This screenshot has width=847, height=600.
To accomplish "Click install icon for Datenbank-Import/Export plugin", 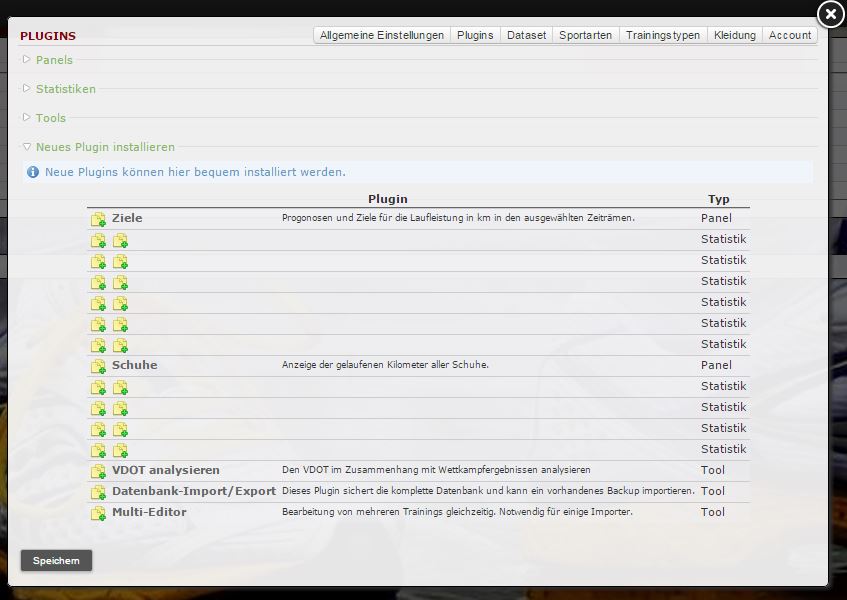I will click(x=98, y=492).
